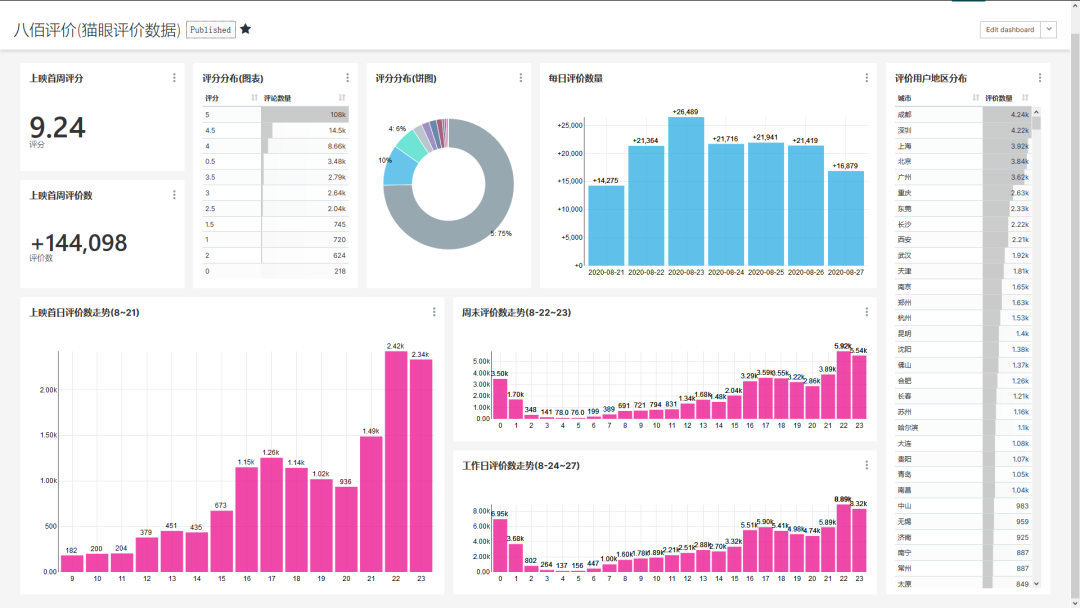This screenshot has width=1080, height=608.
Task: Sort rating table by 评分 column icon
Action: tap(254, 98)
